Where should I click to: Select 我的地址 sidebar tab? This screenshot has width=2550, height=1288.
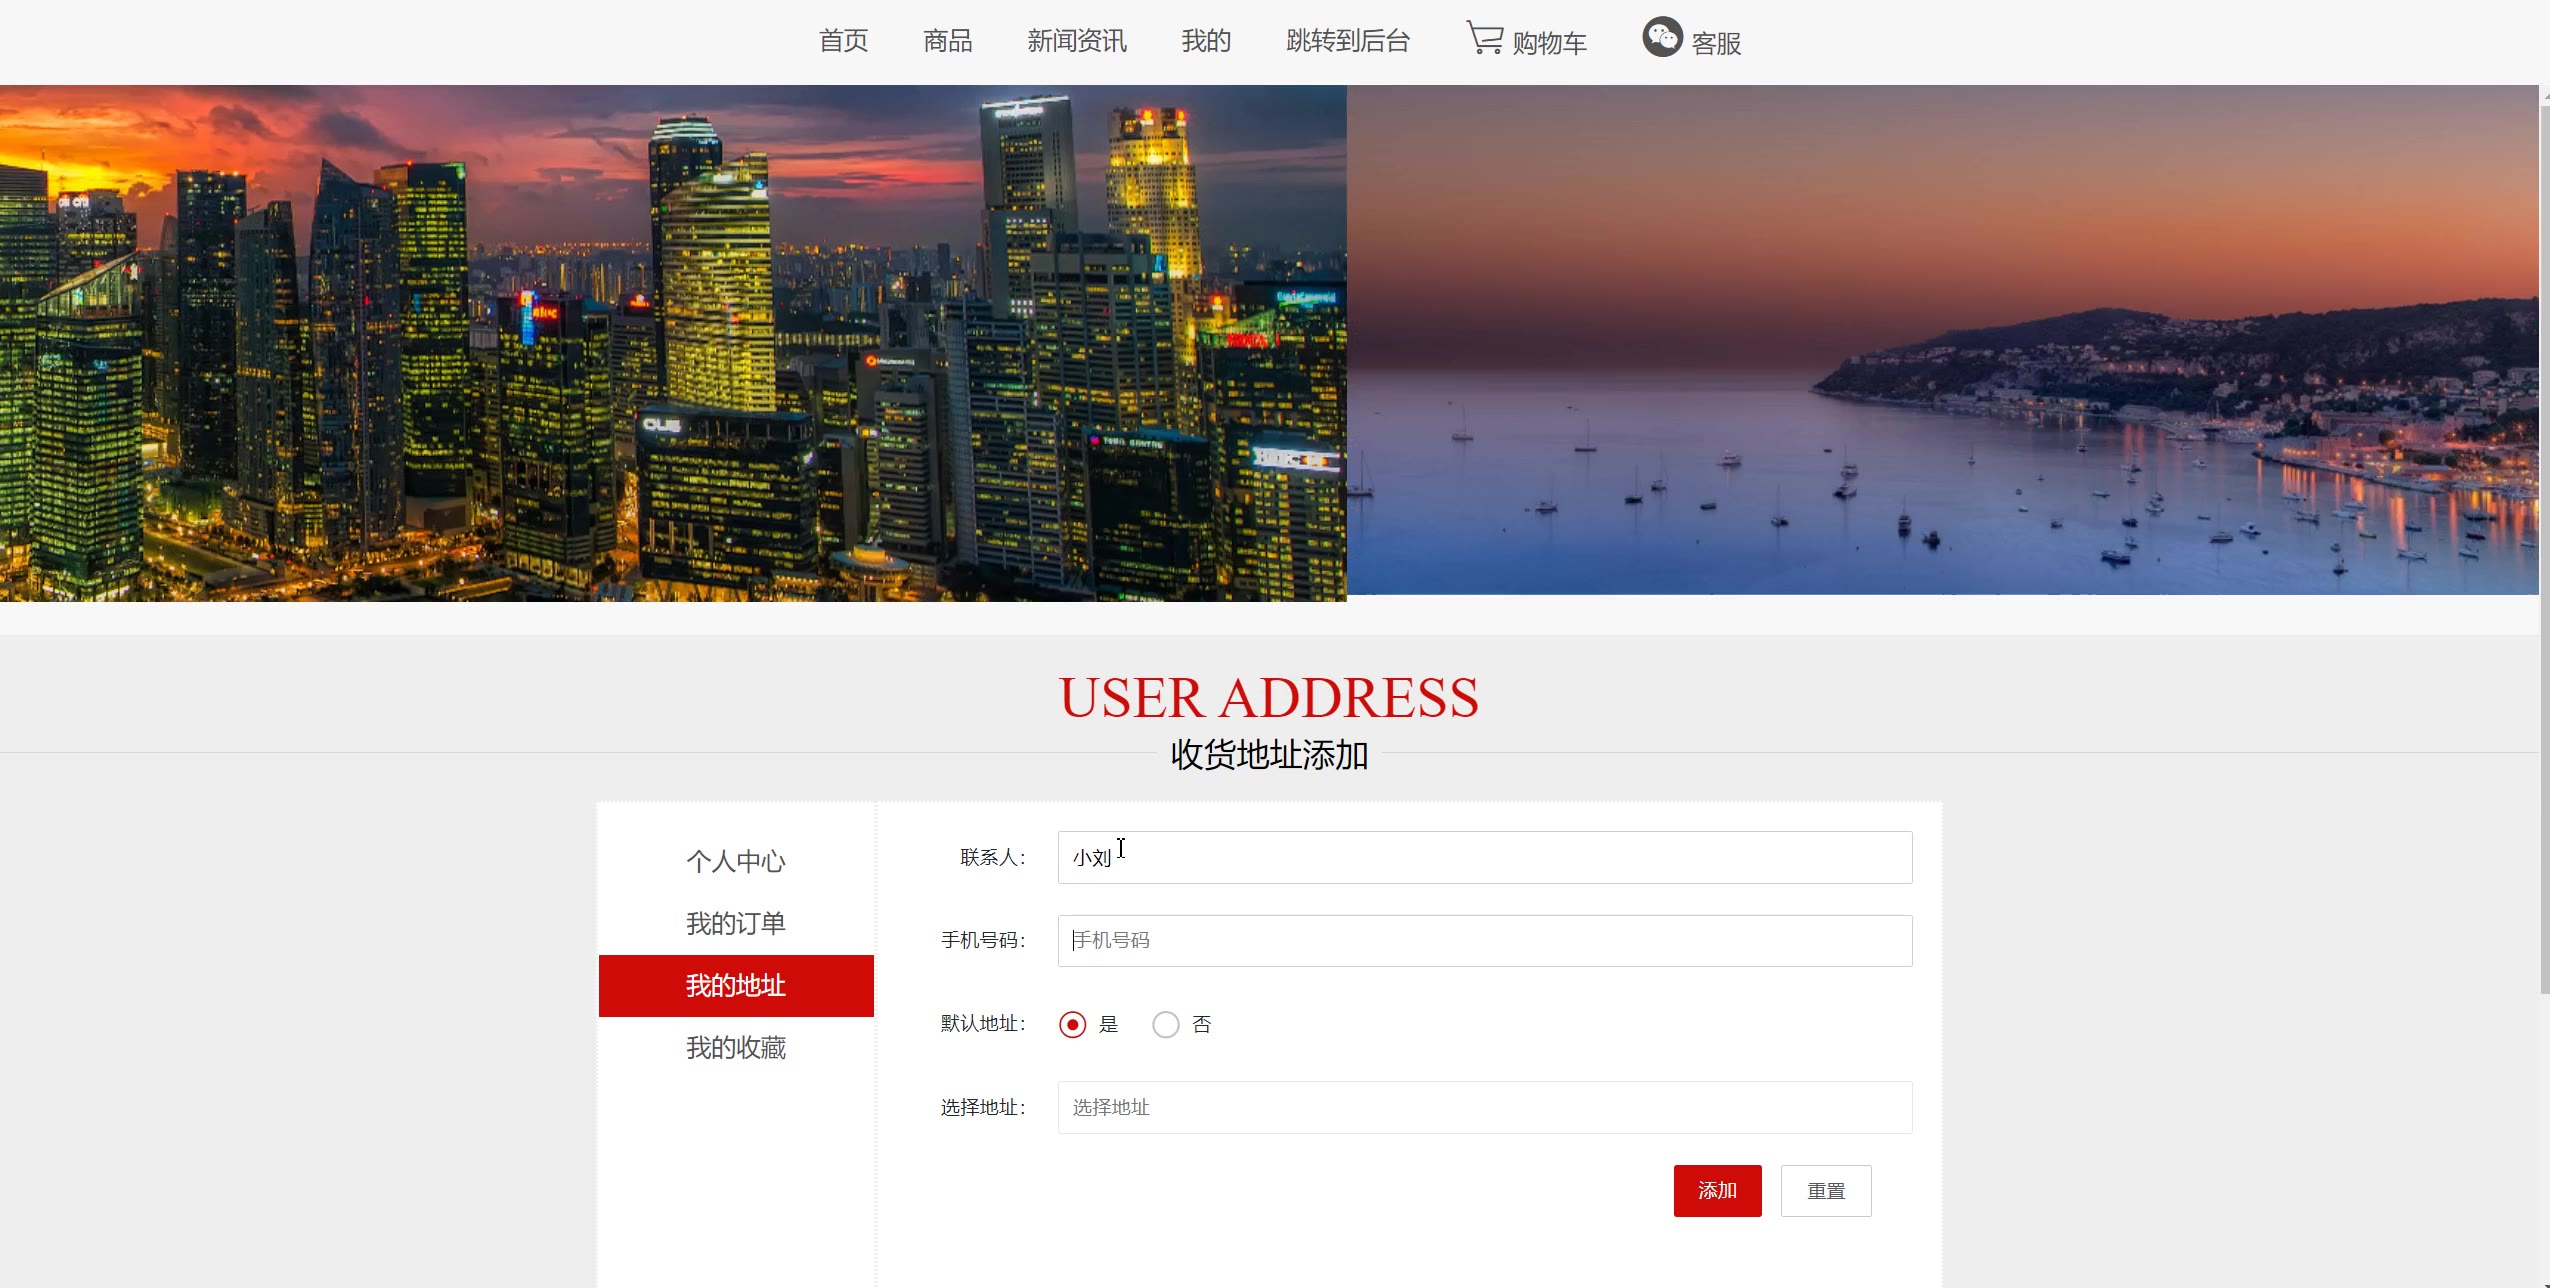736,986
